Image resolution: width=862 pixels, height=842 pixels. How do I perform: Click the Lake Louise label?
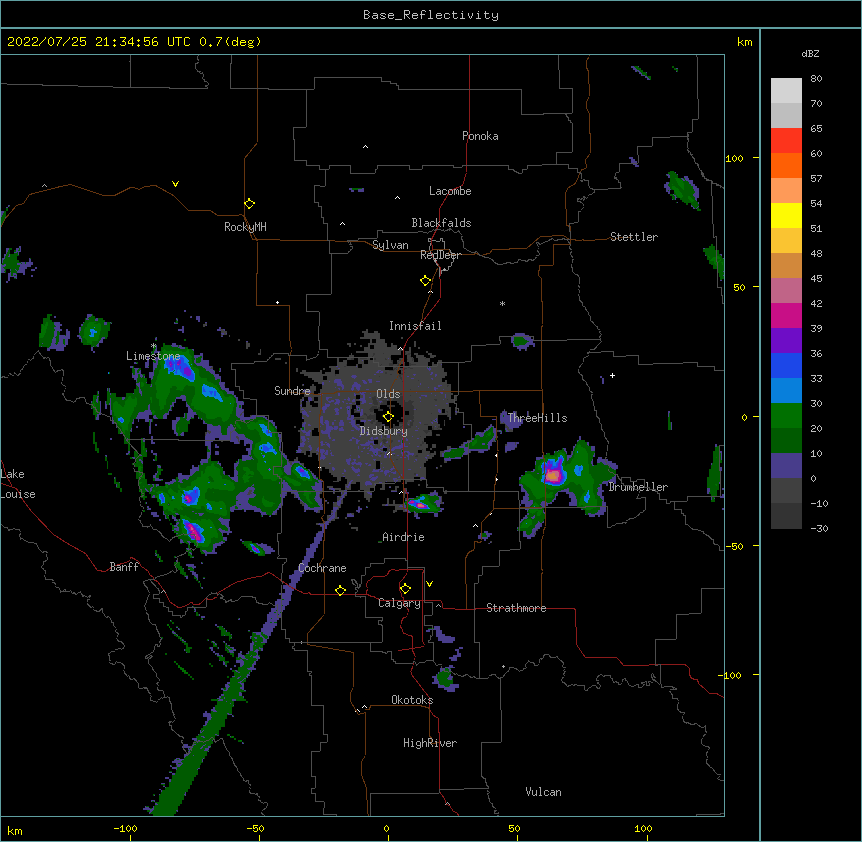coord(18,484)
